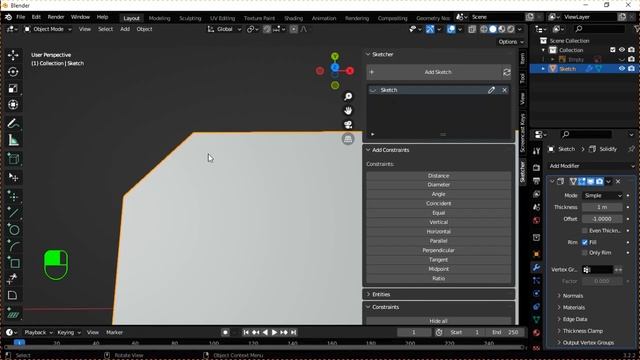640x360 pixels.
Task: Click the red X axis on navigation gizmo
Action: click(350, 71)
